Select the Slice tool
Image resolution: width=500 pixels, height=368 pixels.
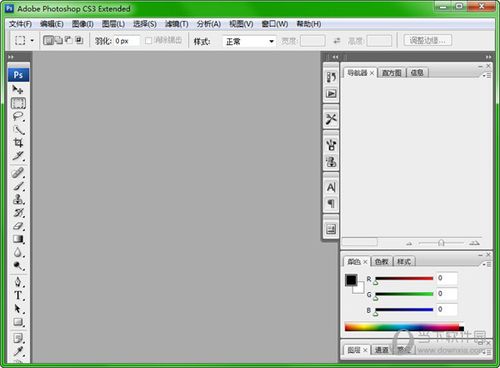(18, 156)
